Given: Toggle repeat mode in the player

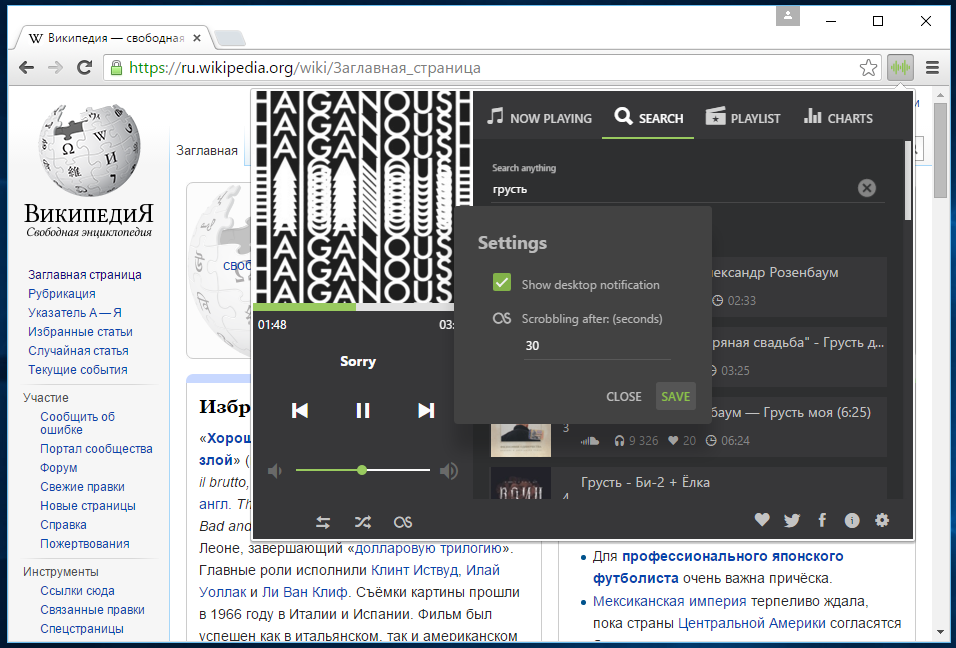Looking at the screenshot, I should 323,522.
